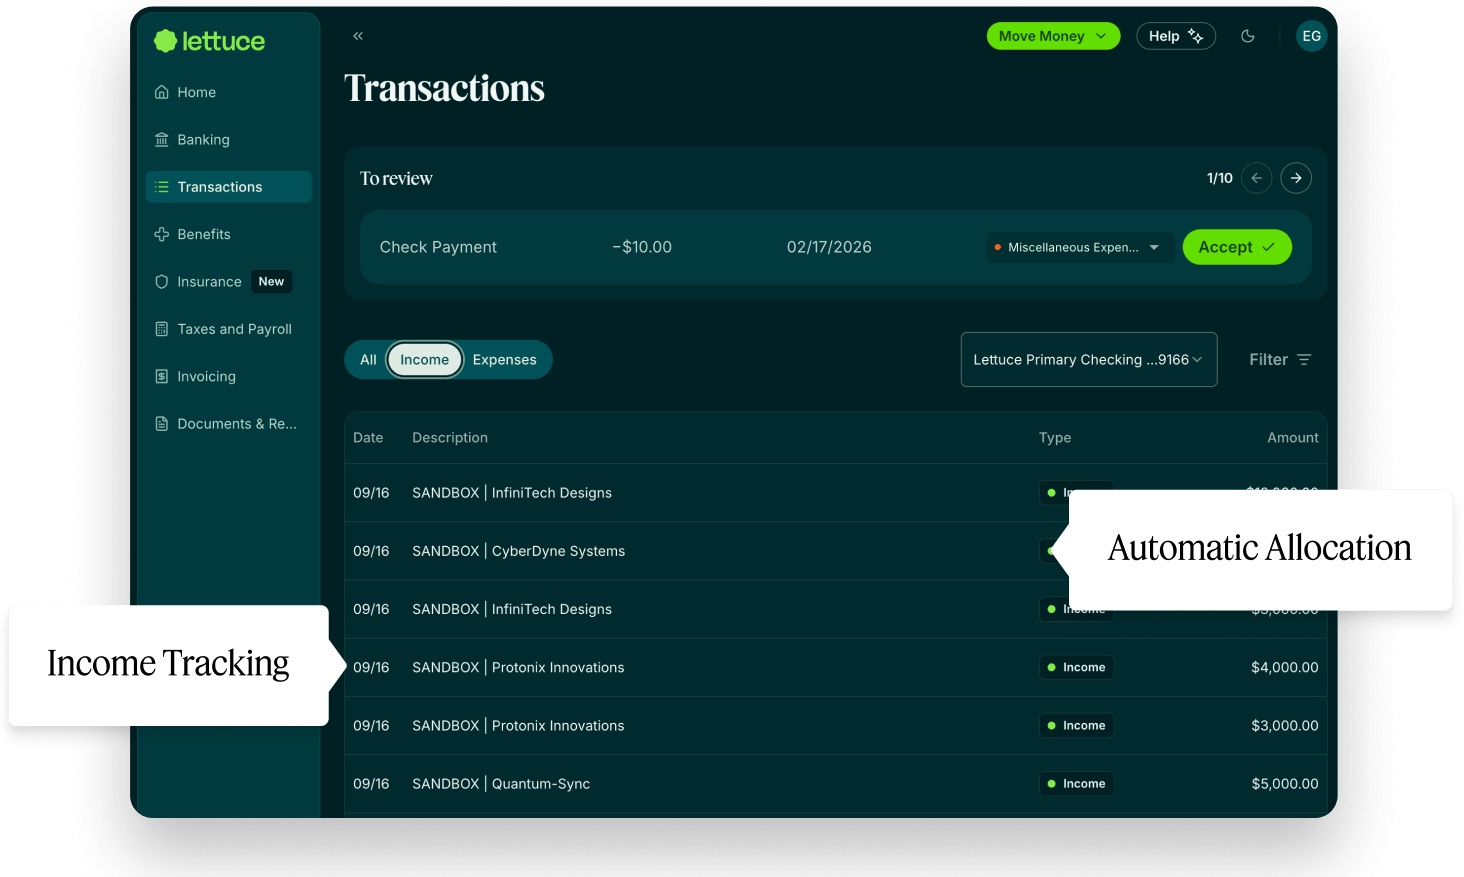
Task: Click the Amount column header
Action: point(1293,438)
